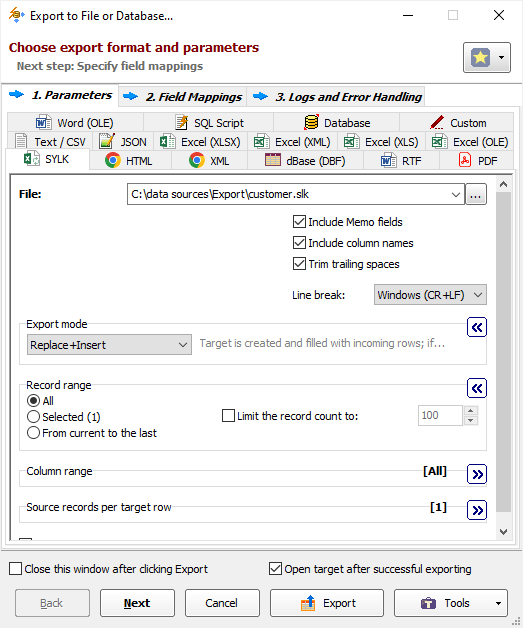Click the Next button

point(137,603)
